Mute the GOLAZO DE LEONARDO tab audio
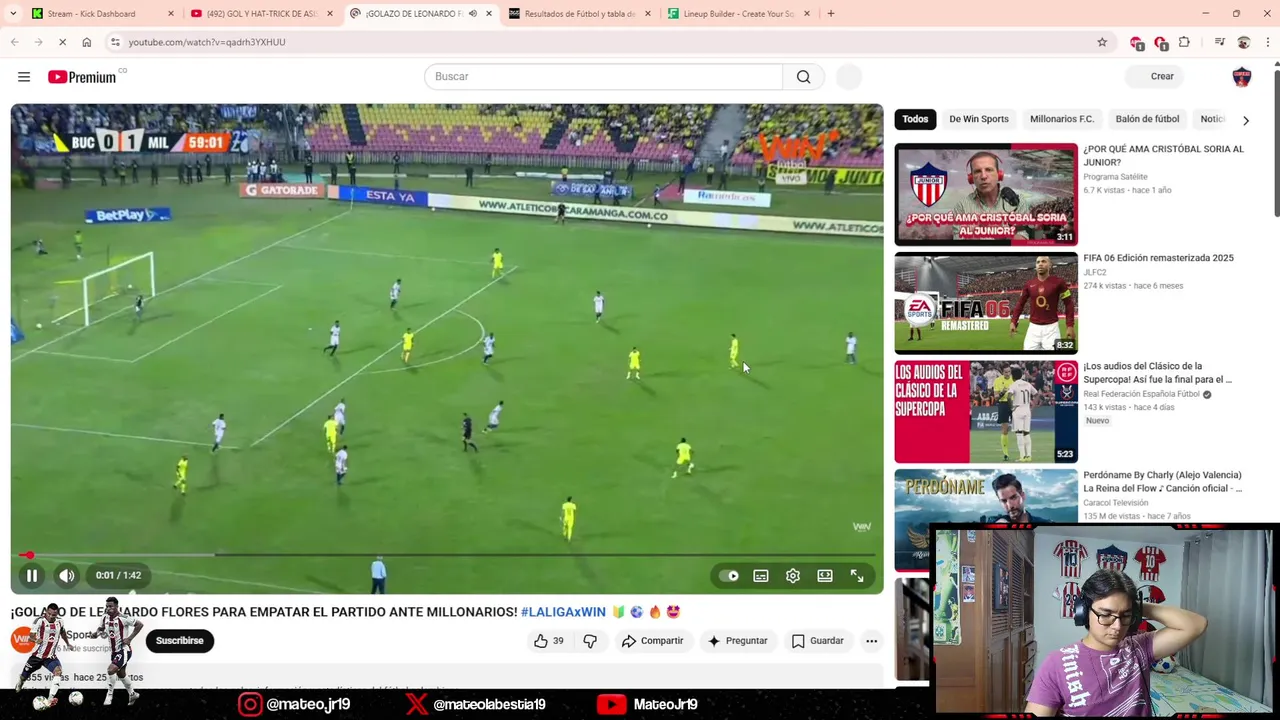Screen dimensions: 1280x720 (x=471, y=14)
